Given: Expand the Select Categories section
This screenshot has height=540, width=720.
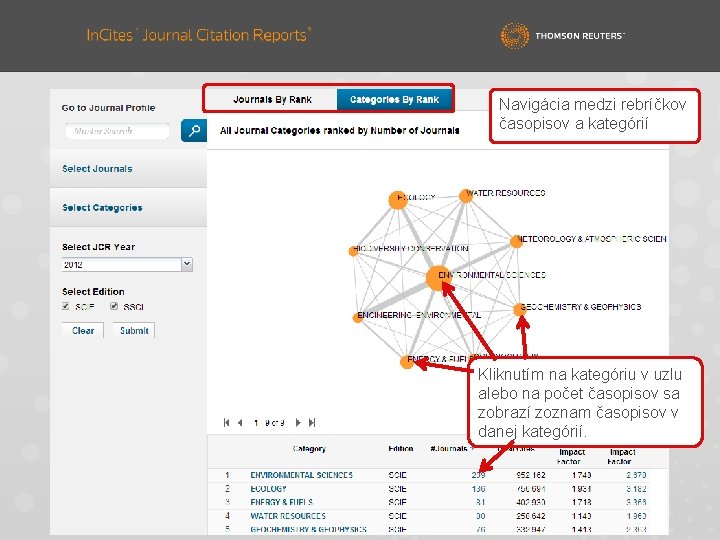Looking at the screenshot, I should (x=129, y=208).
